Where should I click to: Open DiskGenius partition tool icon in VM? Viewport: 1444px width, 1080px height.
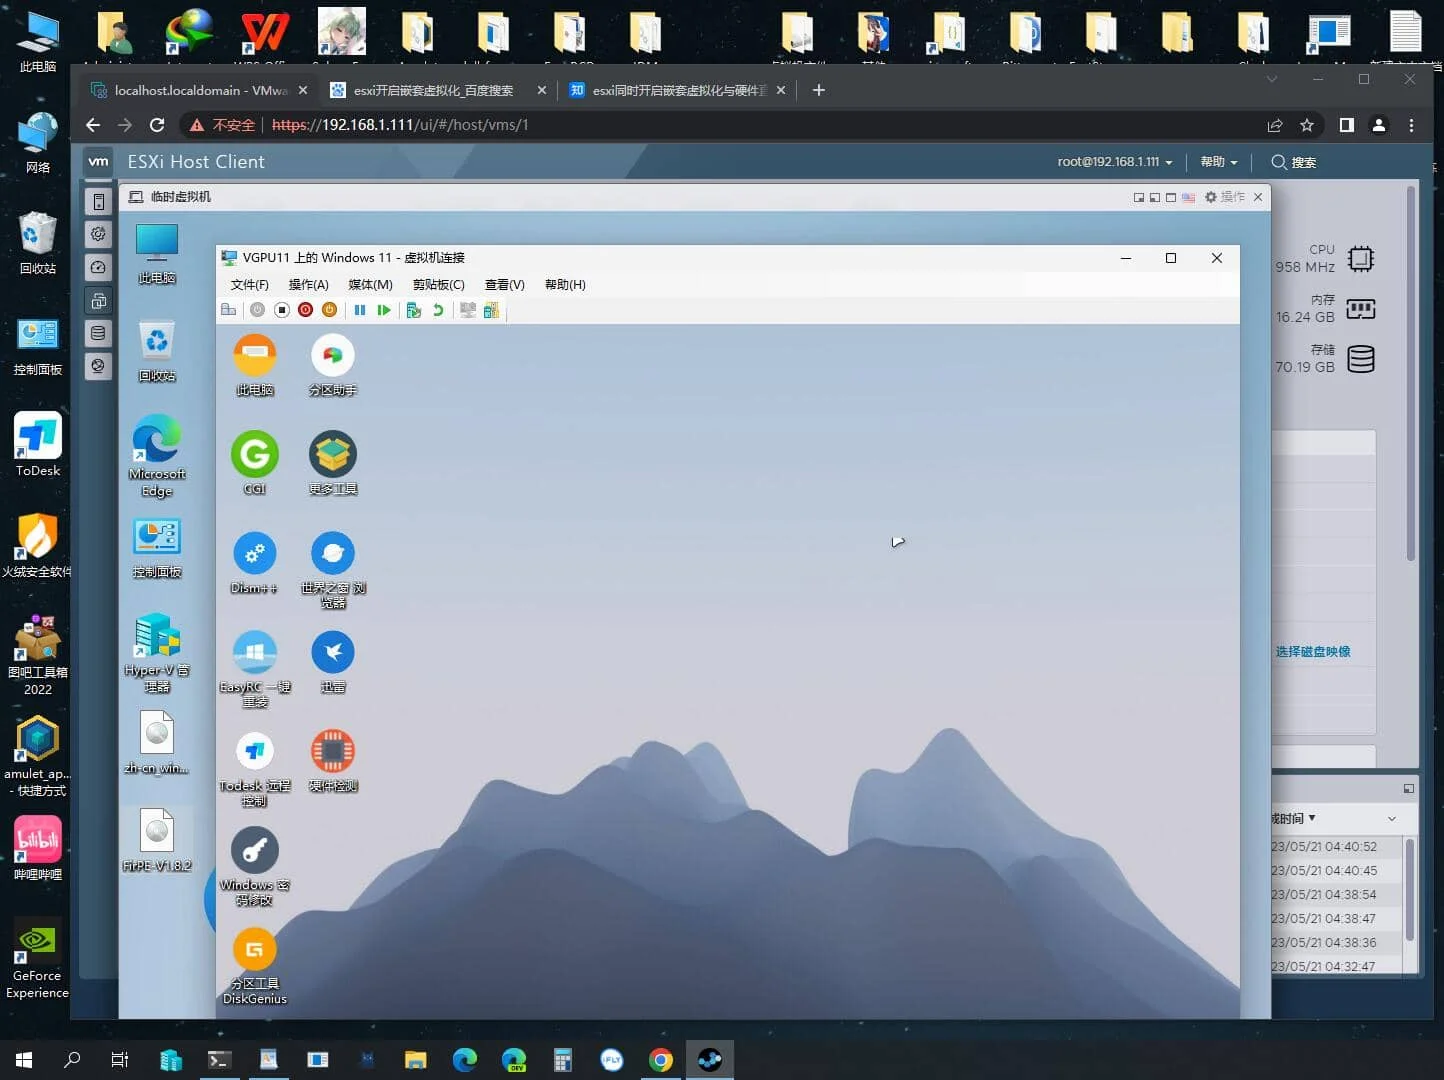[255, 951]
